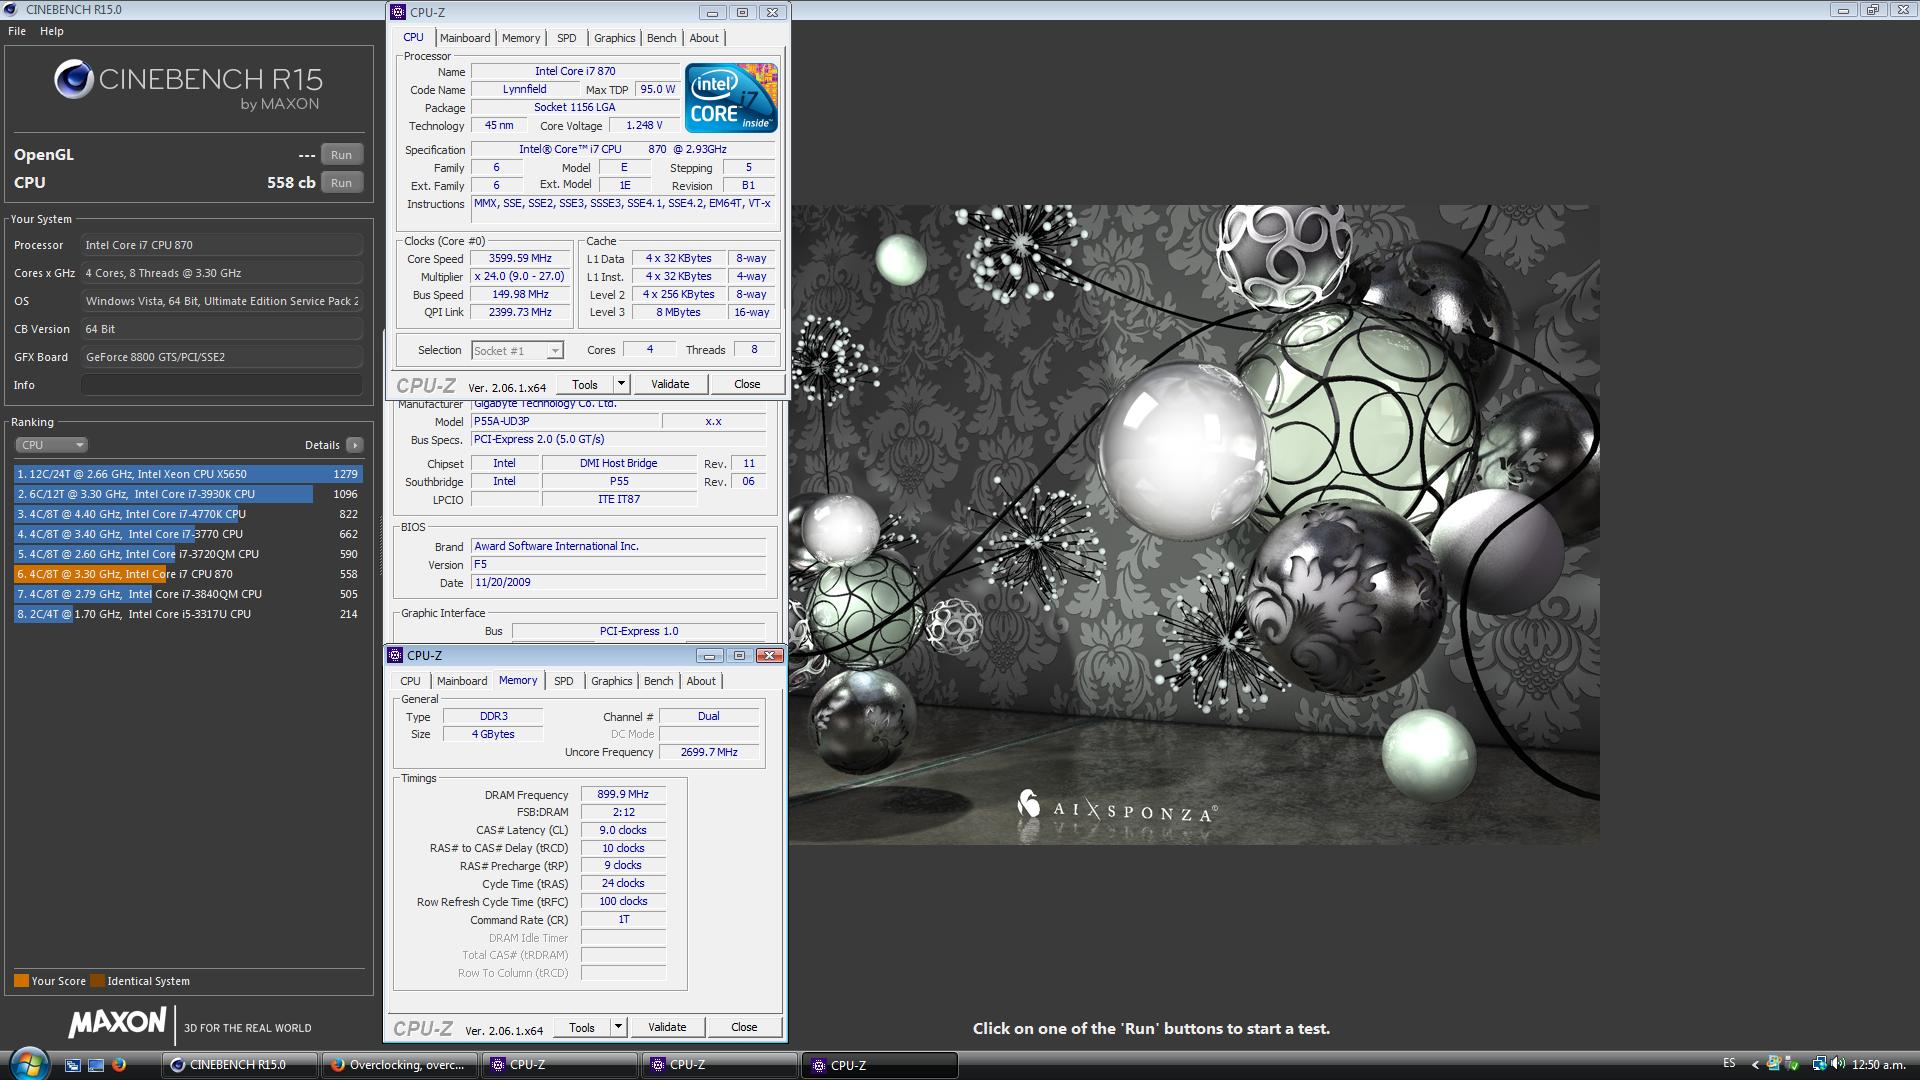Screen dimensions: 1920x1080
Task: Select the i7-3720QM ranking row
Action: (x=188, y=554)
